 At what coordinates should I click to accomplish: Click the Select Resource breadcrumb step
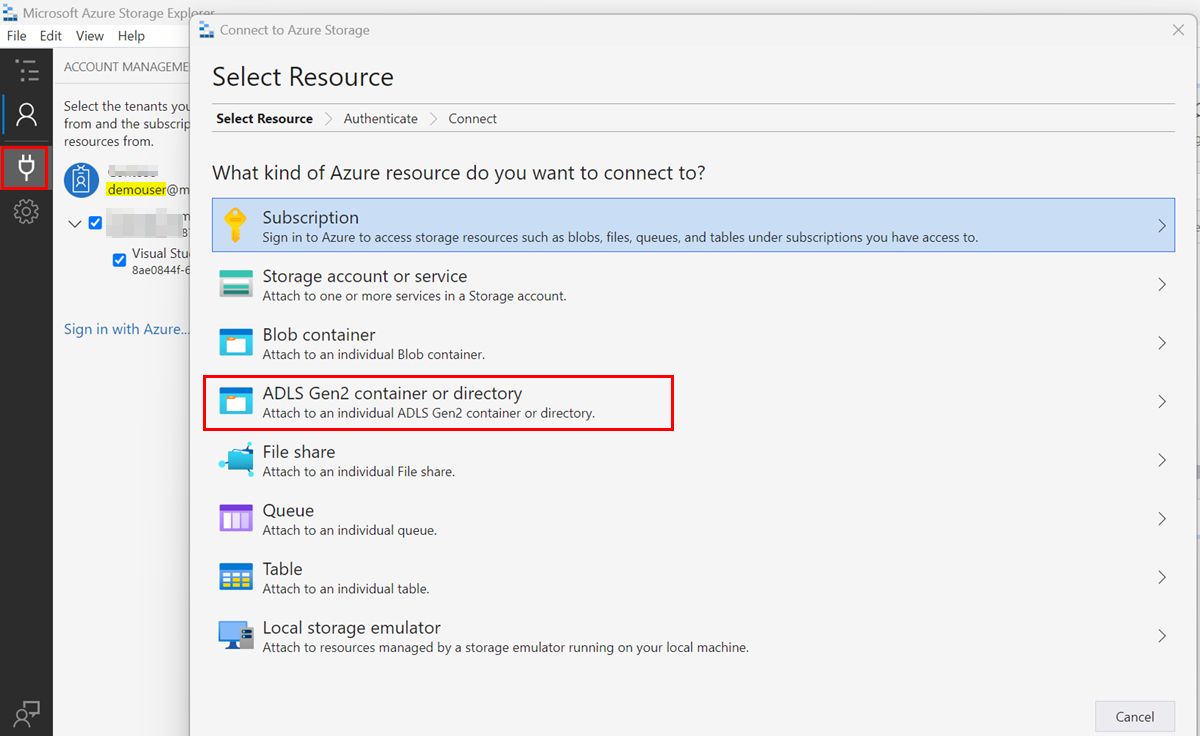point(264,118)
